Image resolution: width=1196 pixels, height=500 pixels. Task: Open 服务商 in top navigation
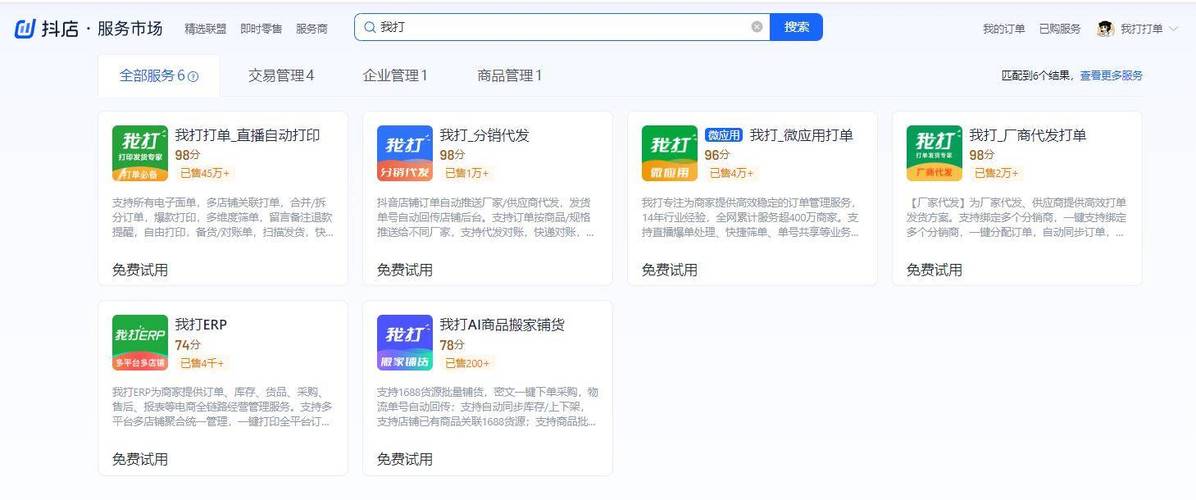[311, 29]
